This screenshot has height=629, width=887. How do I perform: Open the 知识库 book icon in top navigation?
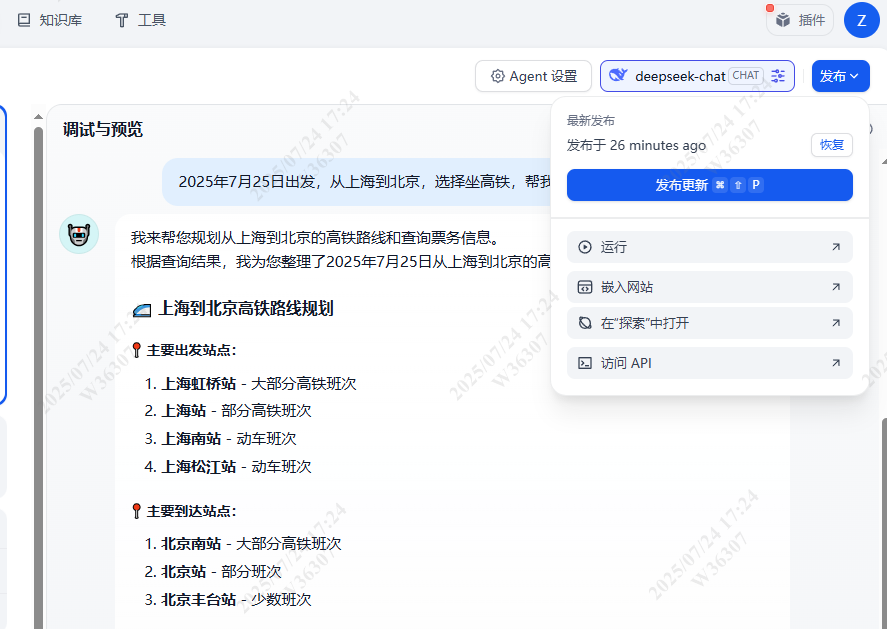pos(24,20)
